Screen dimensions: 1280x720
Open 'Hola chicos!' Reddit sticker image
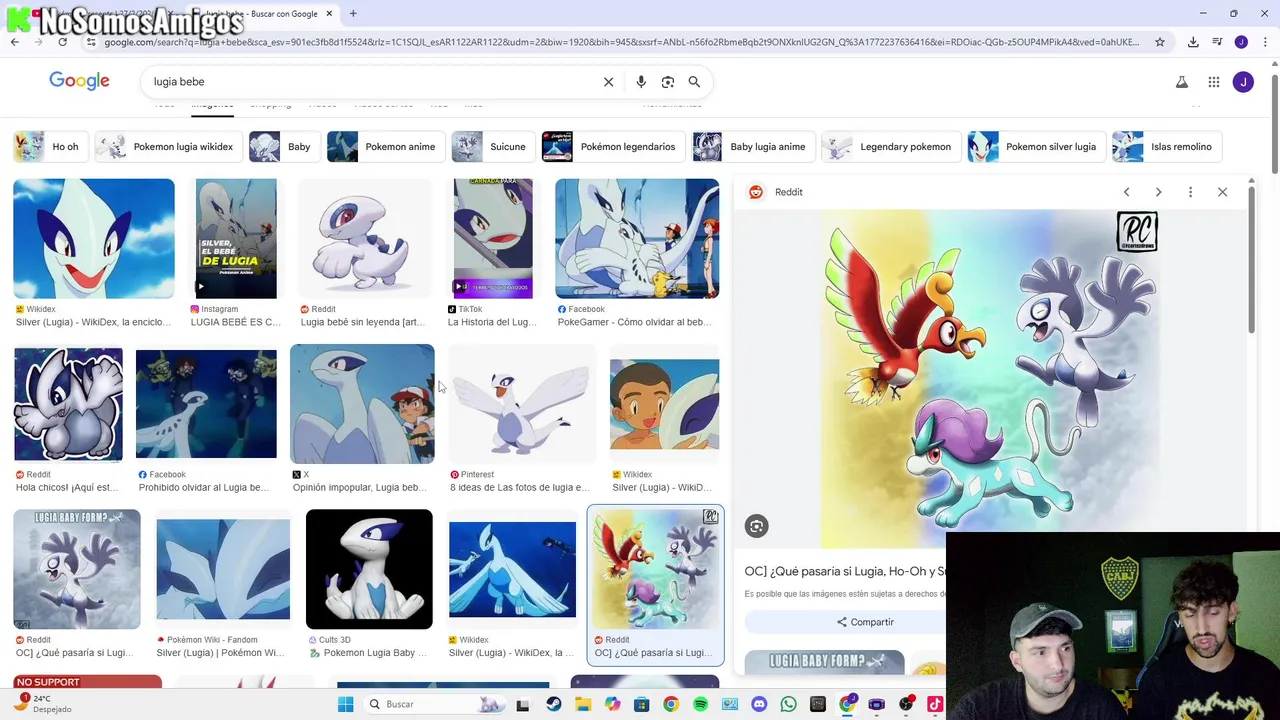tap(68, 404)
